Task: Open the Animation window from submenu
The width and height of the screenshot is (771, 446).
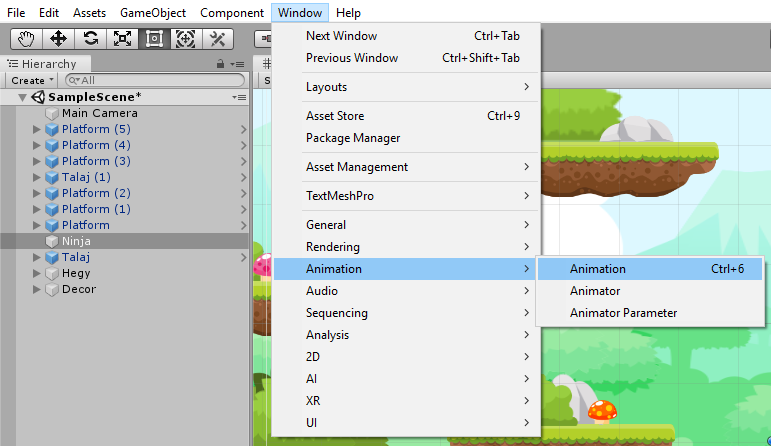Action: (x=650, y=269)
